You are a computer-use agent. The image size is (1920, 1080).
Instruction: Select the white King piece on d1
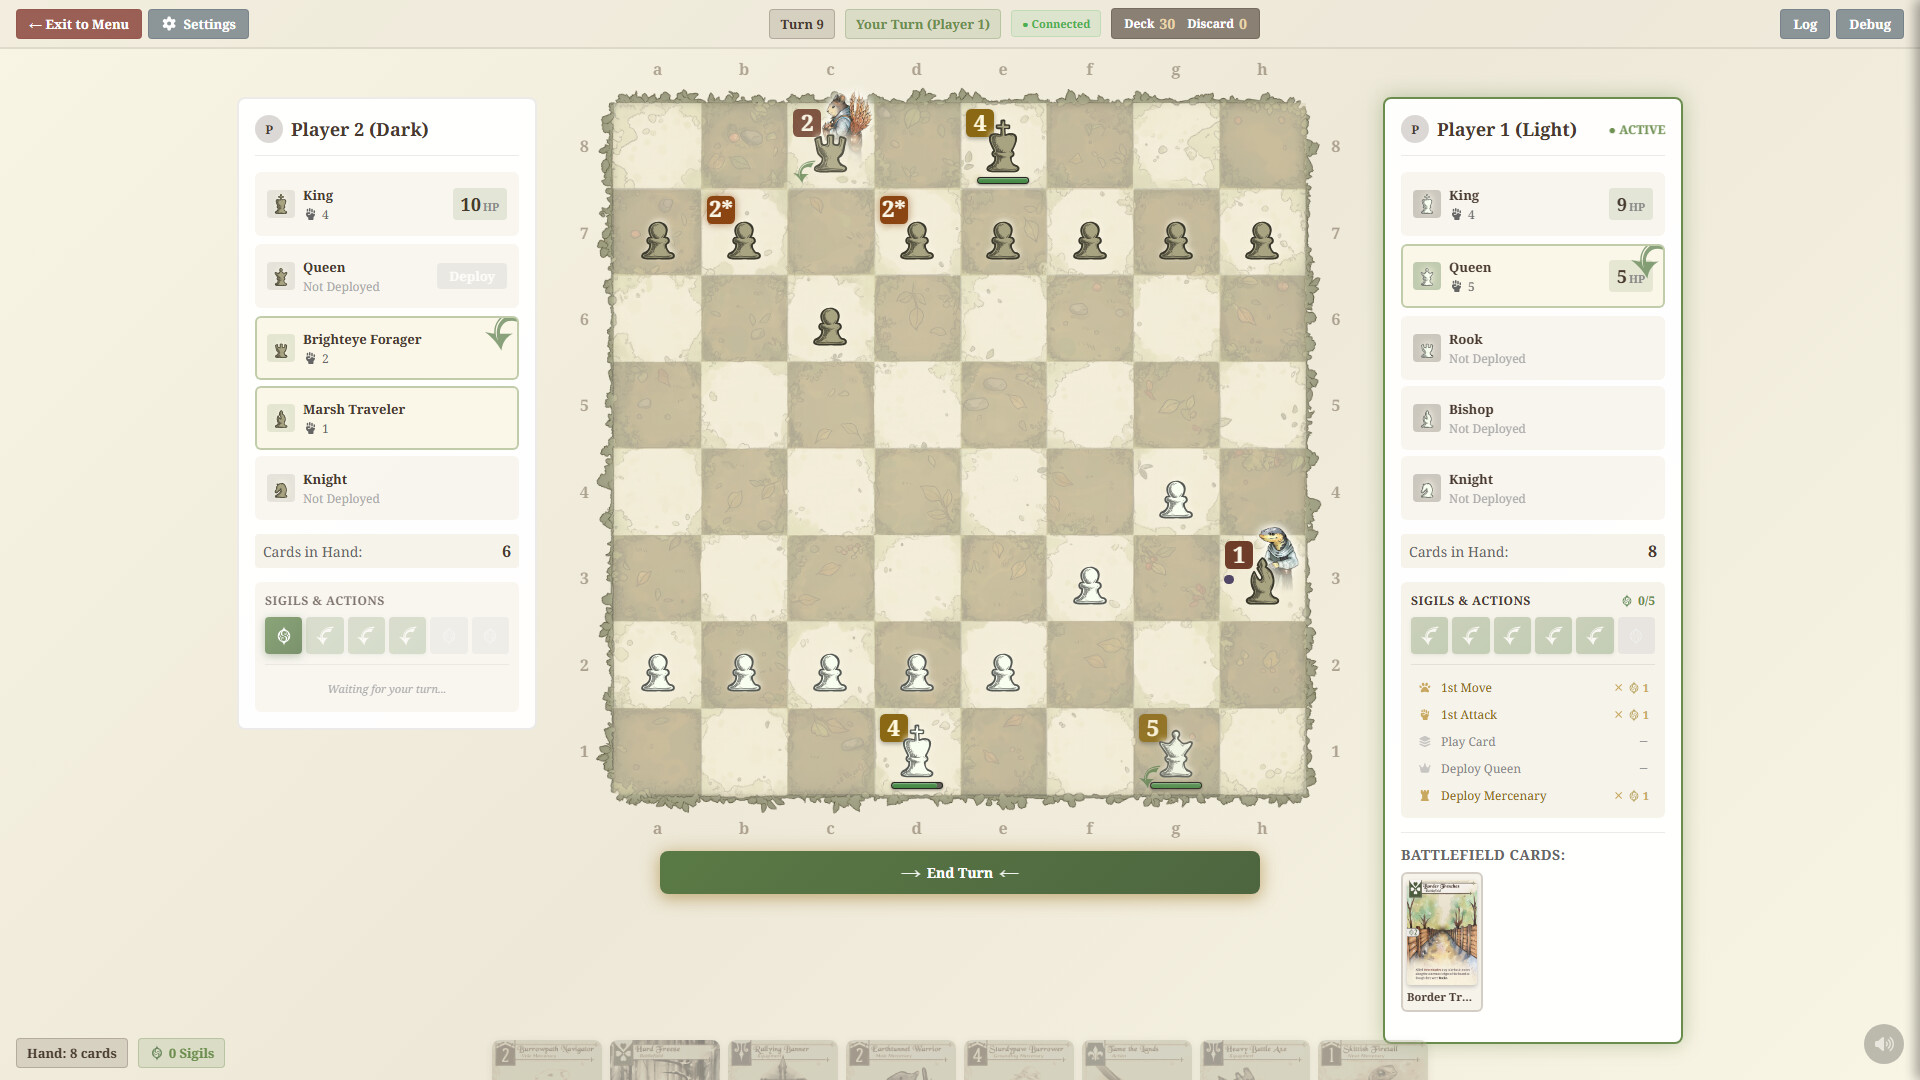(x=916, y=753)
